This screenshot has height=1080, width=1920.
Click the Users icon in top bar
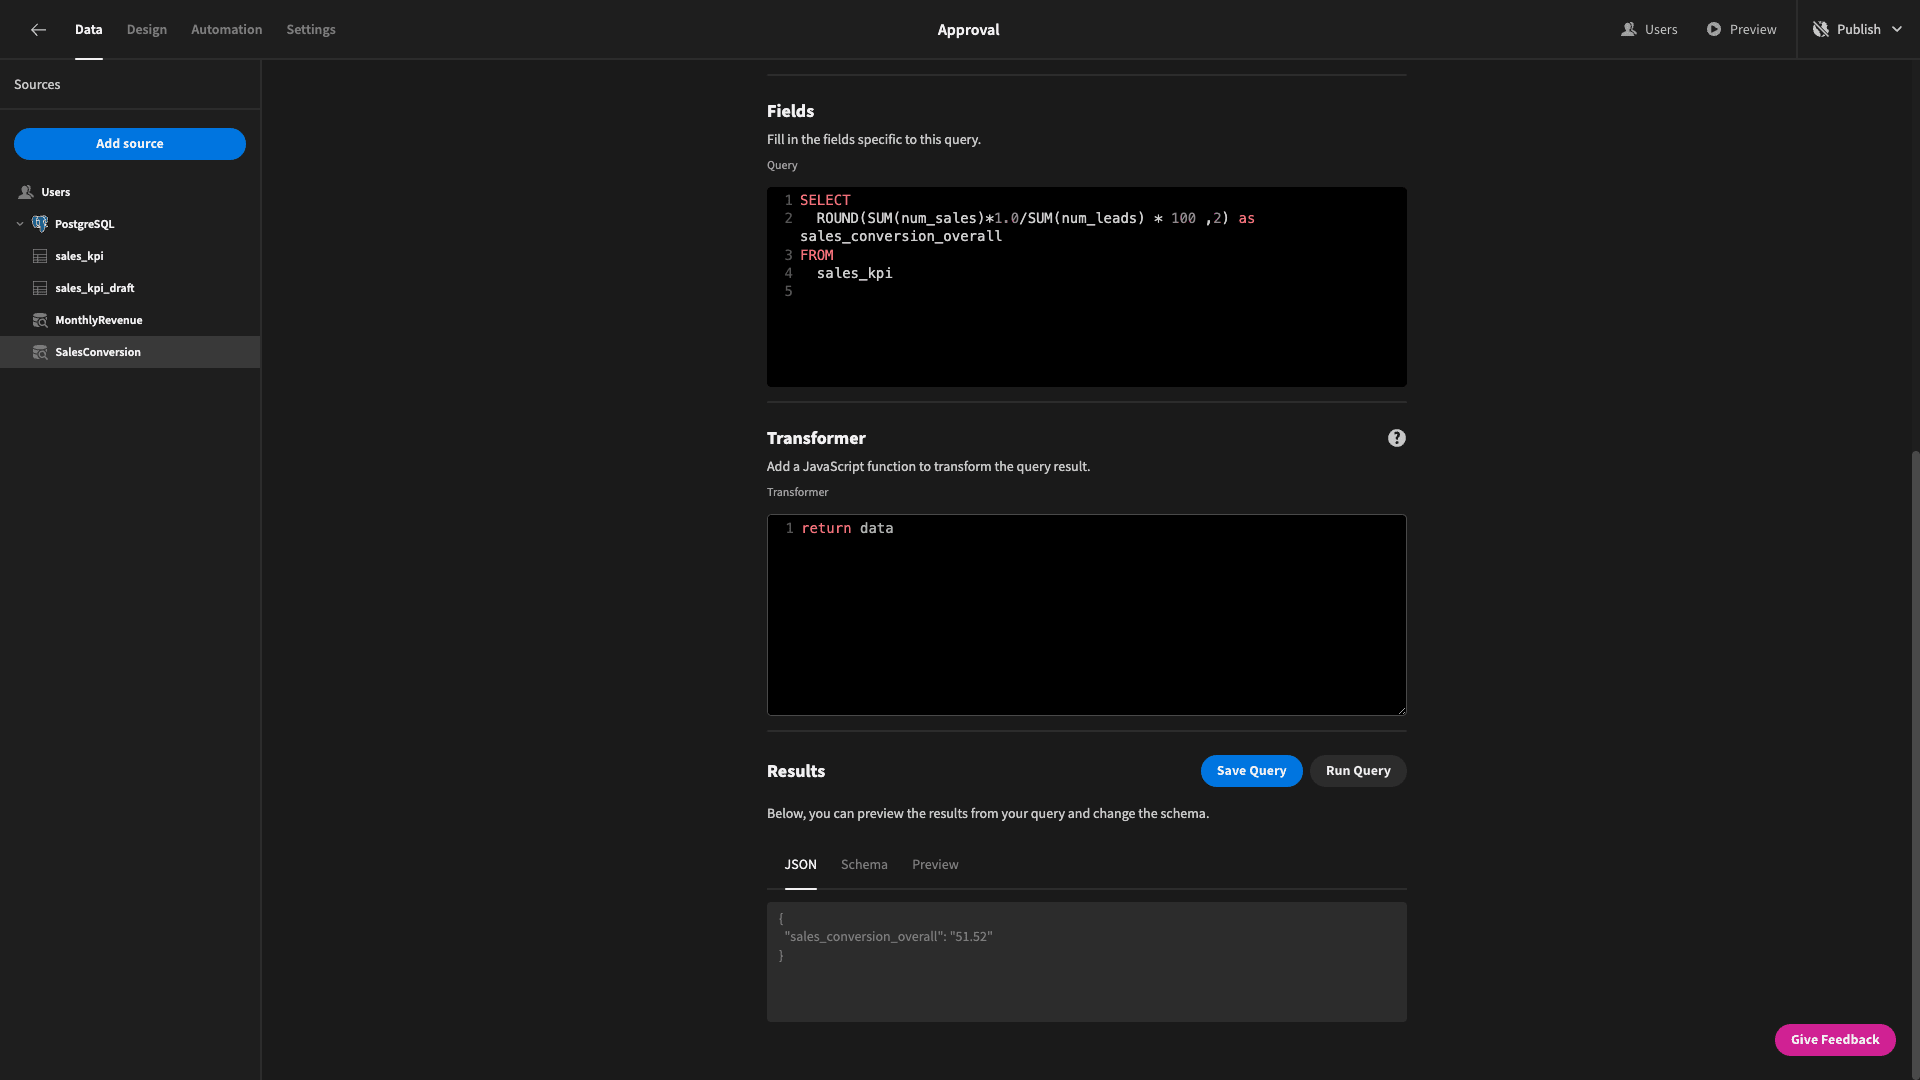pos(1629,30)
